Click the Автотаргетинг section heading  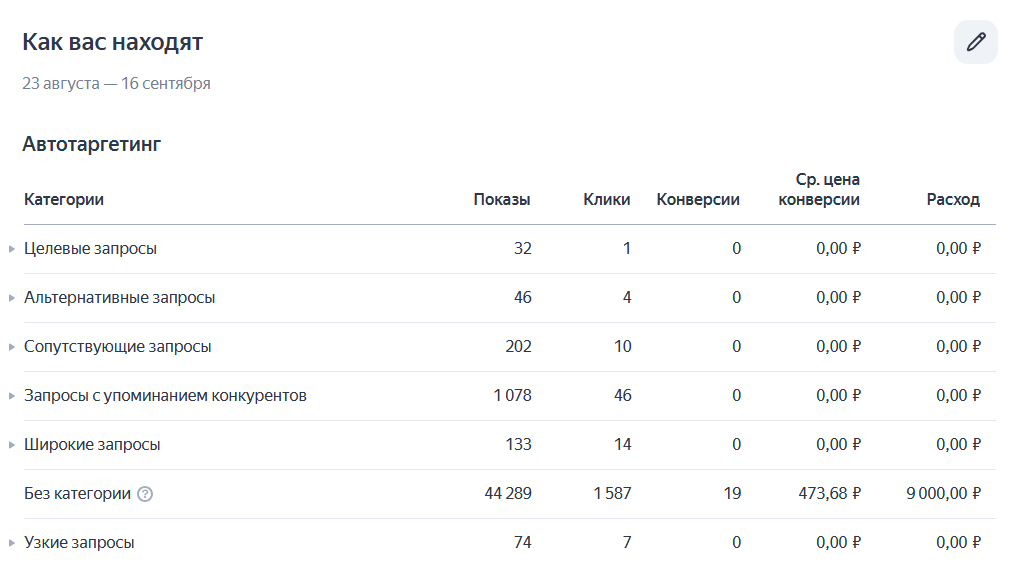coord(92,145)
